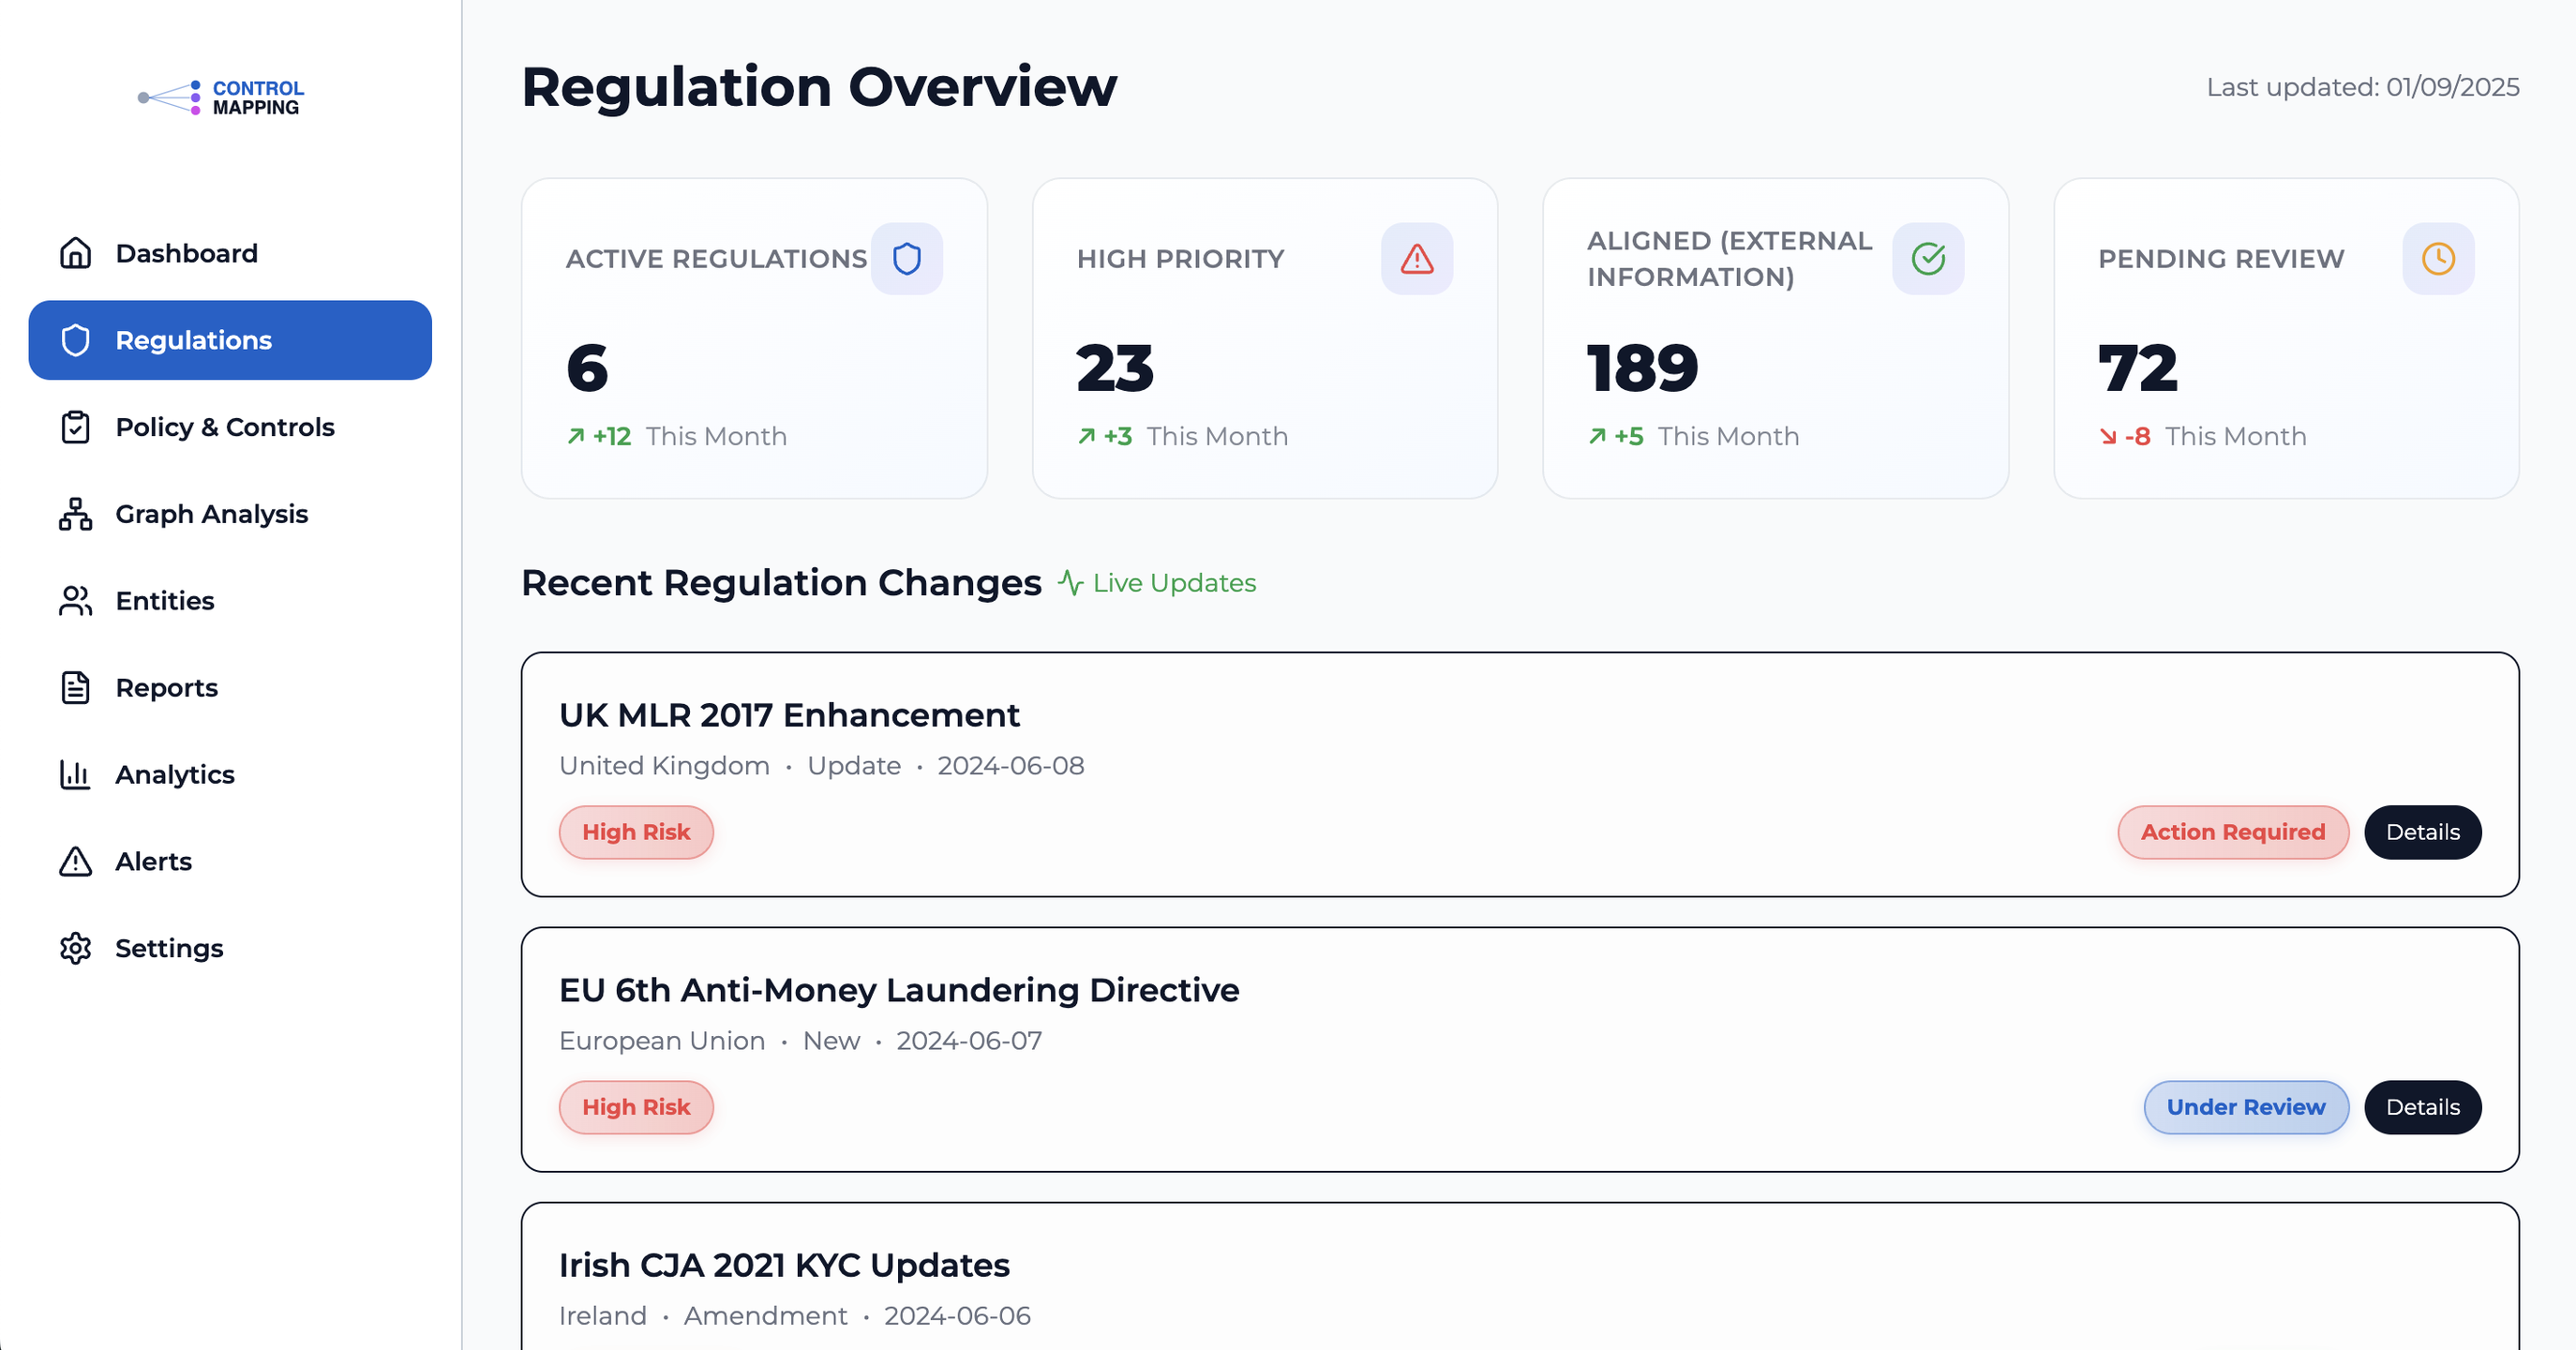Click High Risk tag on UK MLR card

coord(636,832)
